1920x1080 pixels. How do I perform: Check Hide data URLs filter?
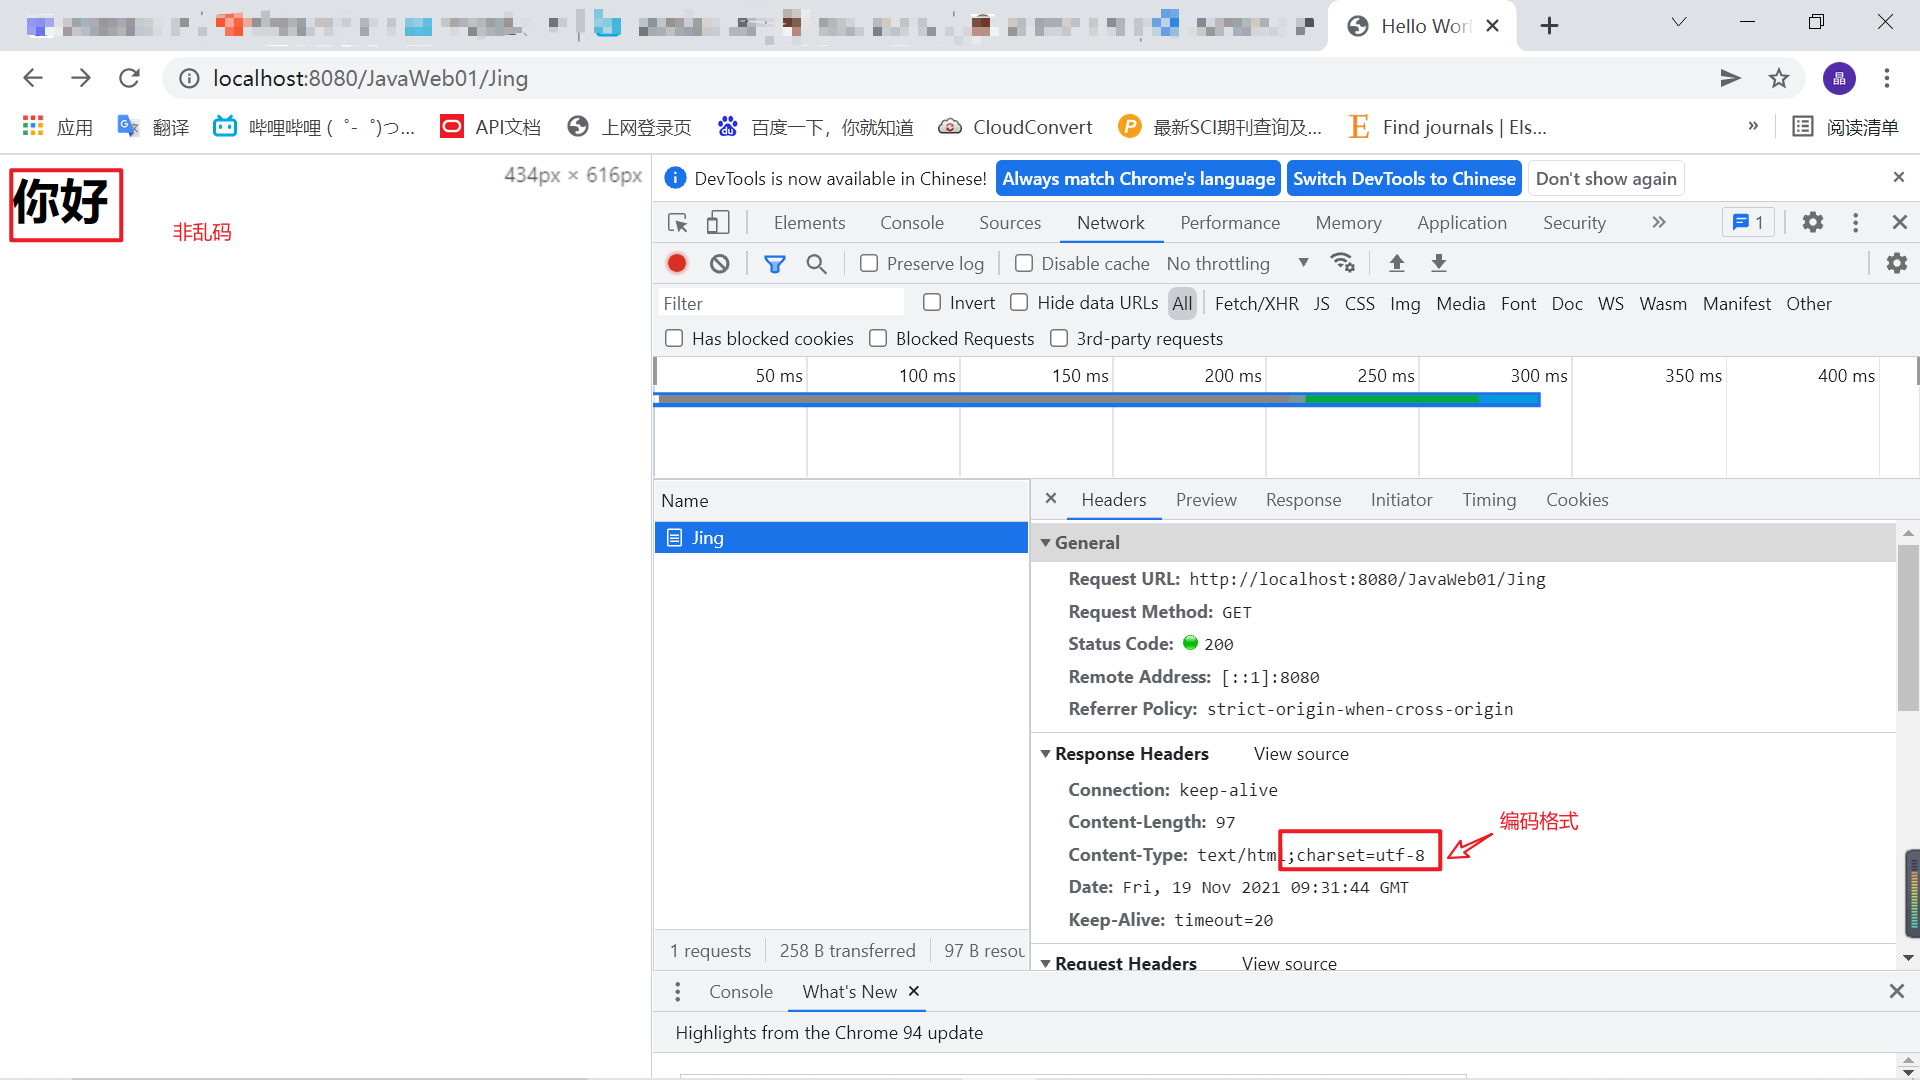click(1020, 302)
